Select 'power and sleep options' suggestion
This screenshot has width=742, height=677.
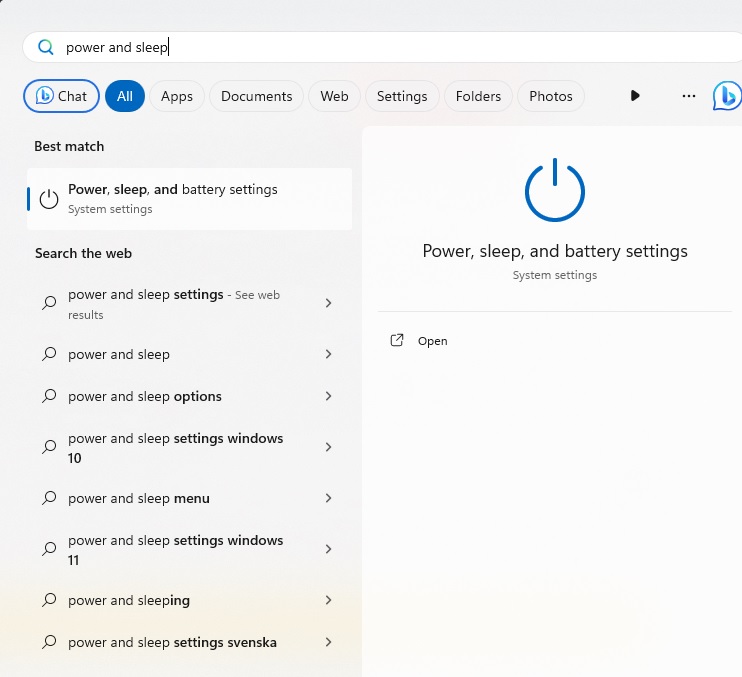click(189, 396)
